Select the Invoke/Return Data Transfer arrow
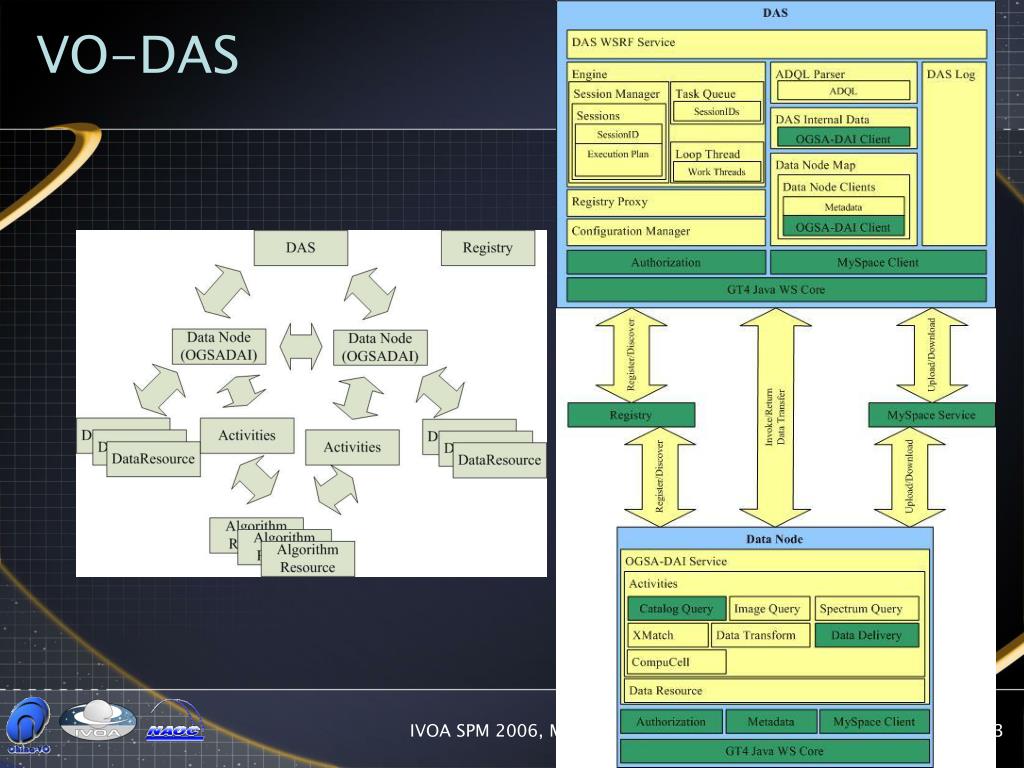 point(775,417)
